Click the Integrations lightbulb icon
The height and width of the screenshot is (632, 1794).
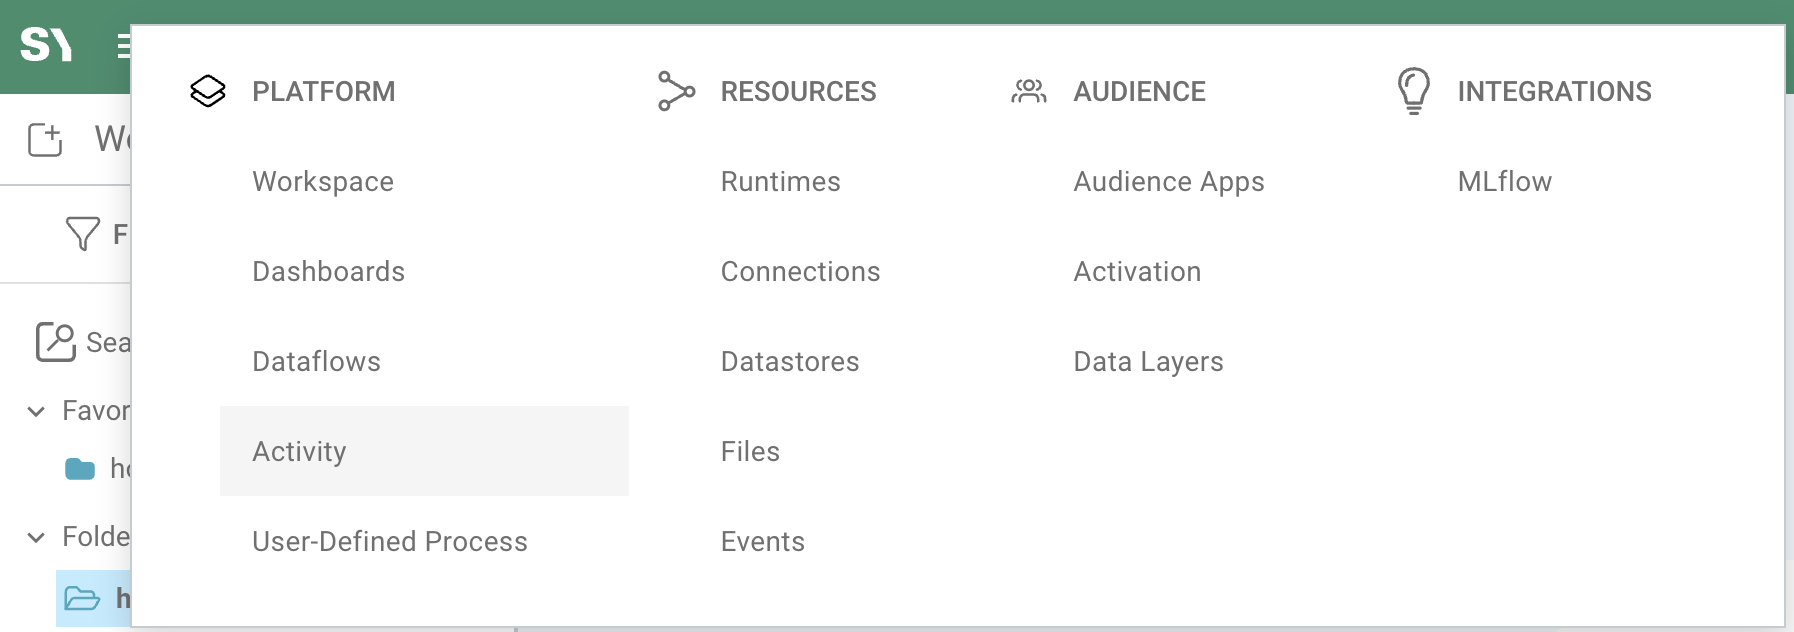(1413, 91)
